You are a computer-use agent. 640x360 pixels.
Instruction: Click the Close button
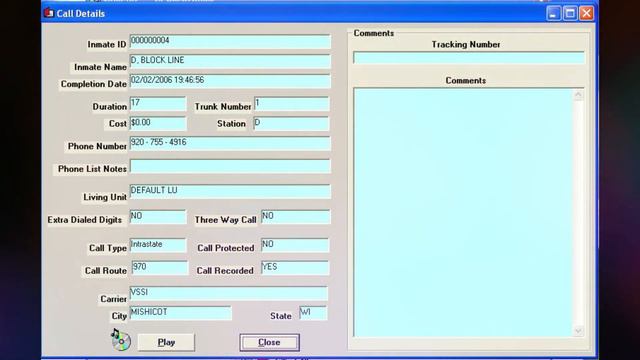coord(269,342)
